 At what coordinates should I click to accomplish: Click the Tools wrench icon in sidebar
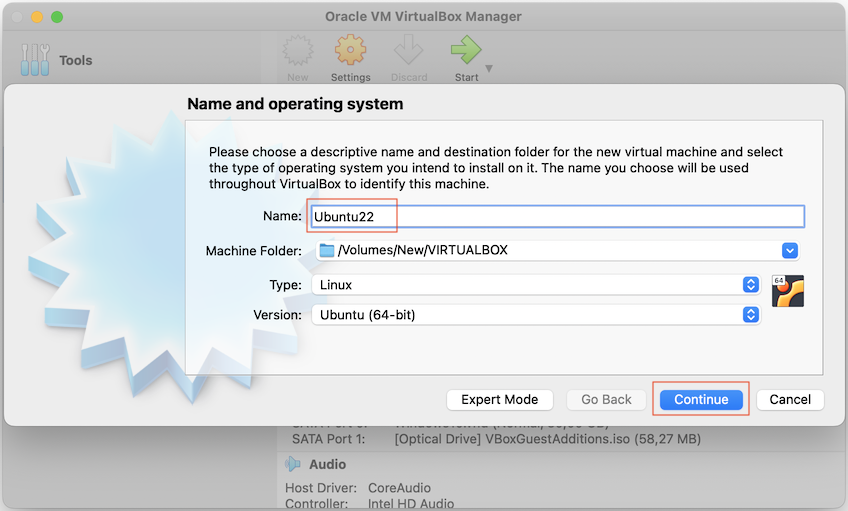coord(35,59)
